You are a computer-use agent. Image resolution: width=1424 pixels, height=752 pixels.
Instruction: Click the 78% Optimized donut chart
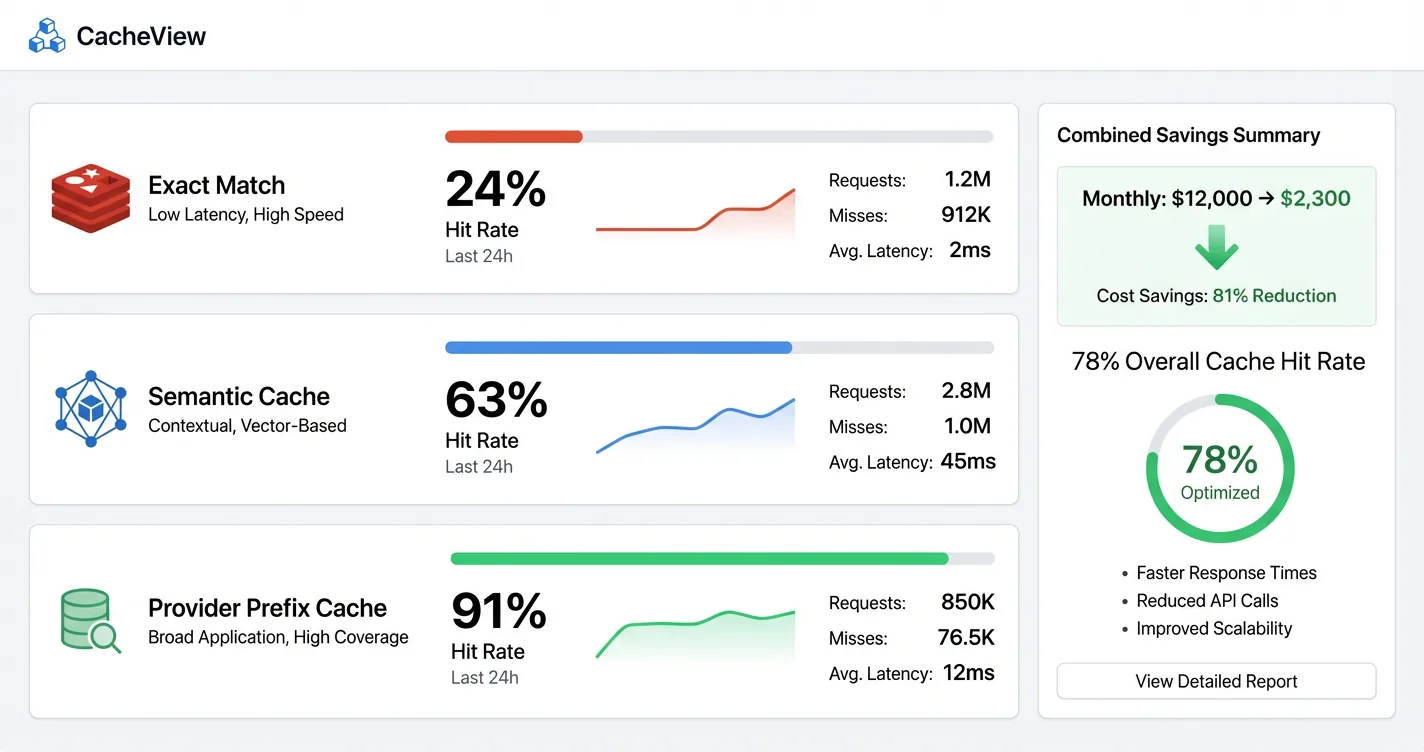[x=1220, y=468]
